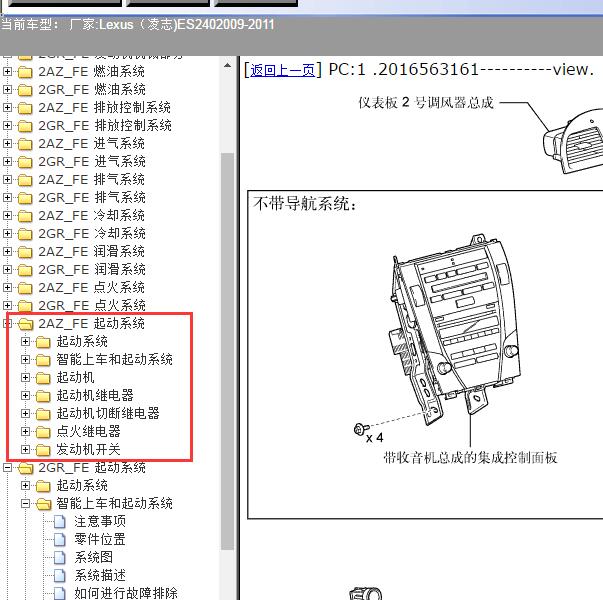Screen dimensions: 603x600
Task: Click folder icon of 2GR_FE 排气系统
Action: tap(25, 198)
